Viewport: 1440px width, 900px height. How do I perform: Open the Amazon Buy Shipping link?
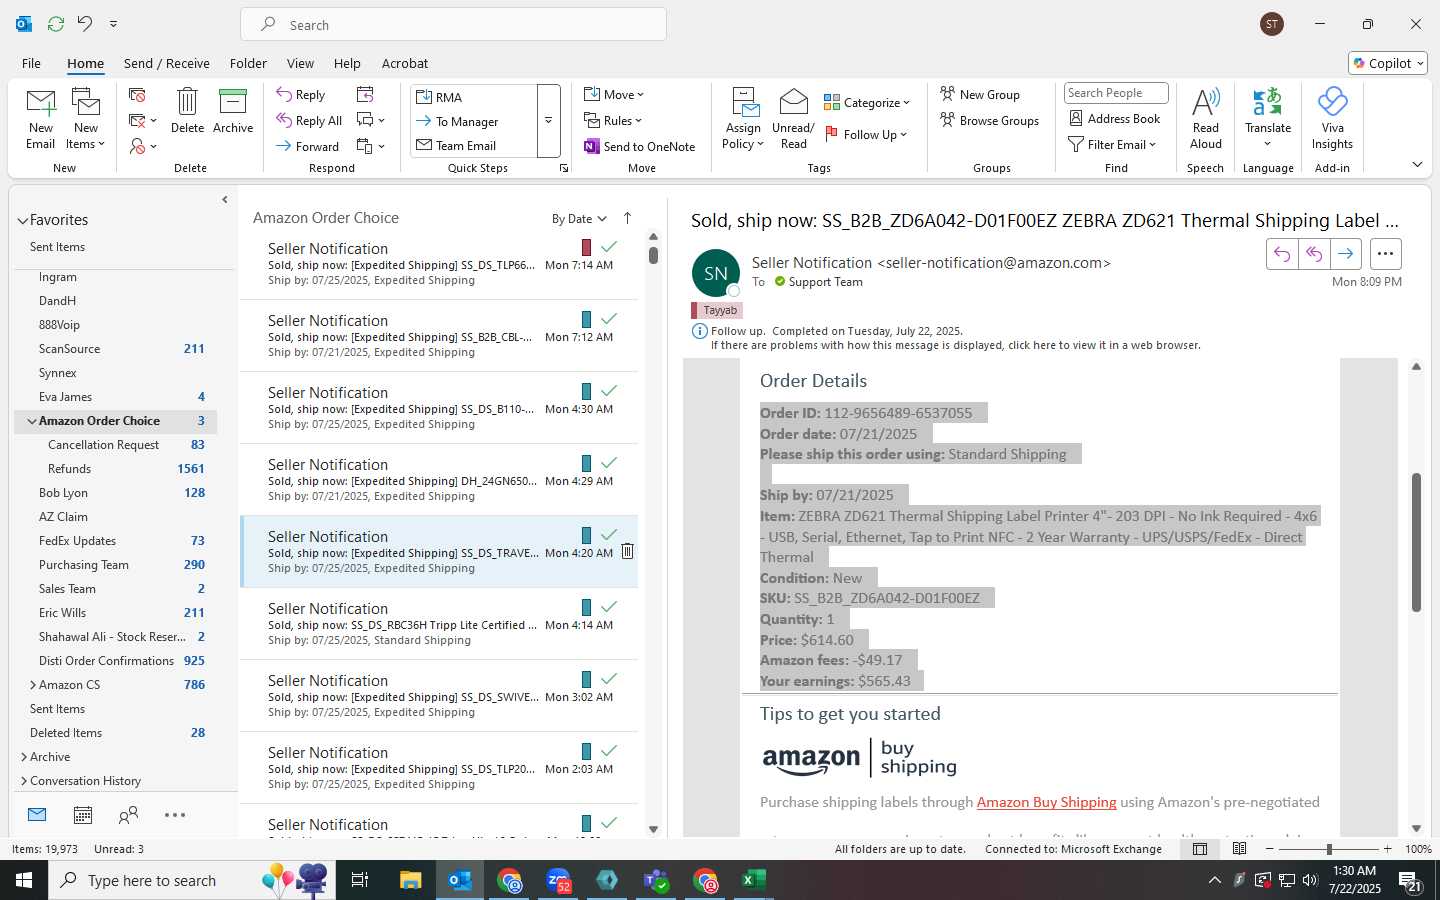[x=1046, y=802]
